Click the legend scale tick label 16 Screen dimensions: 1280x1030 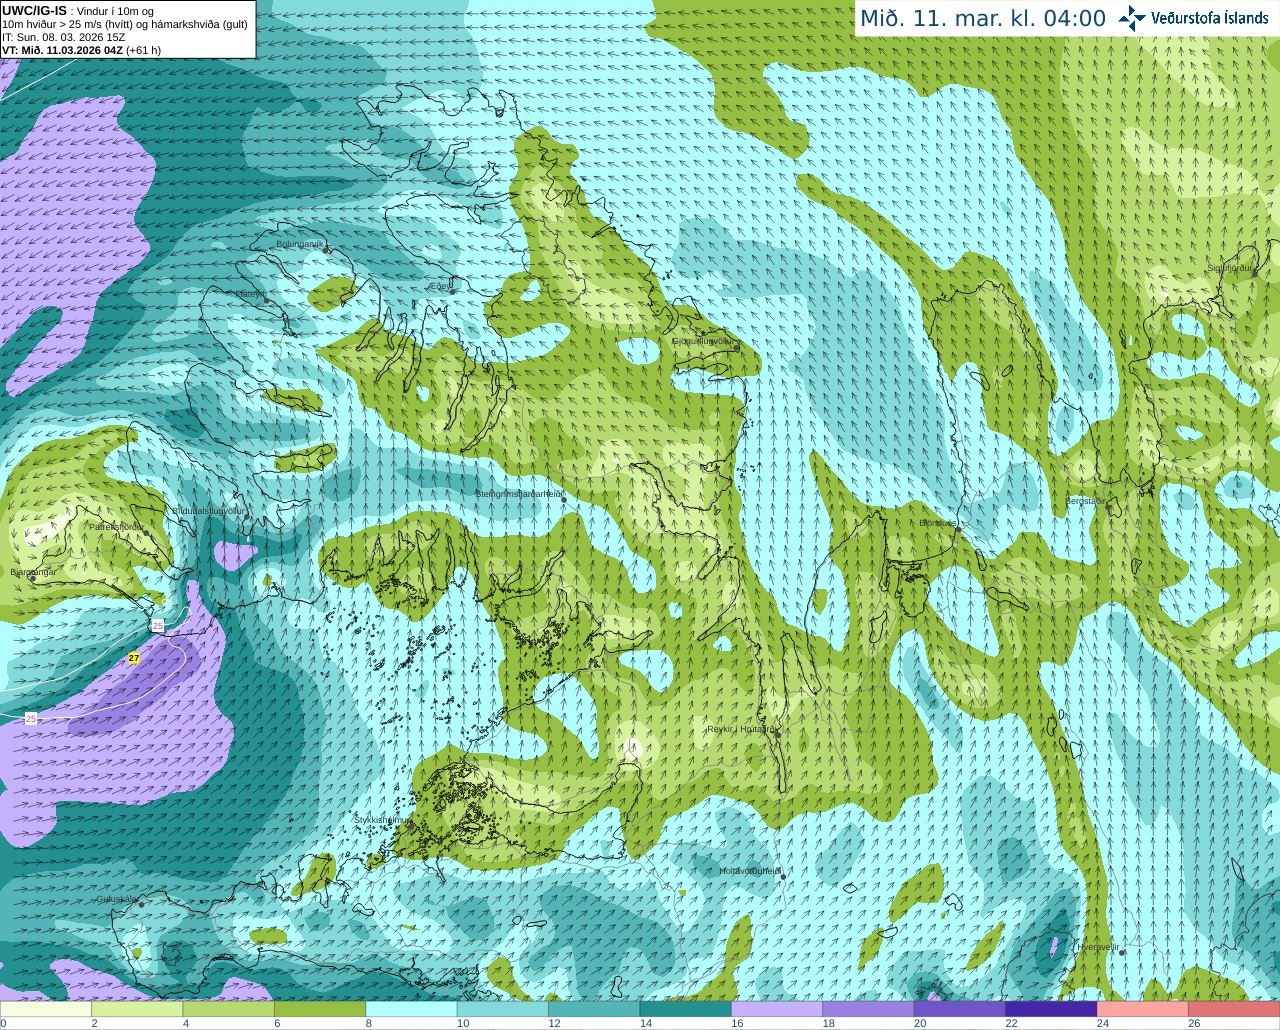pyautogui.click(x=737, y=1023)
